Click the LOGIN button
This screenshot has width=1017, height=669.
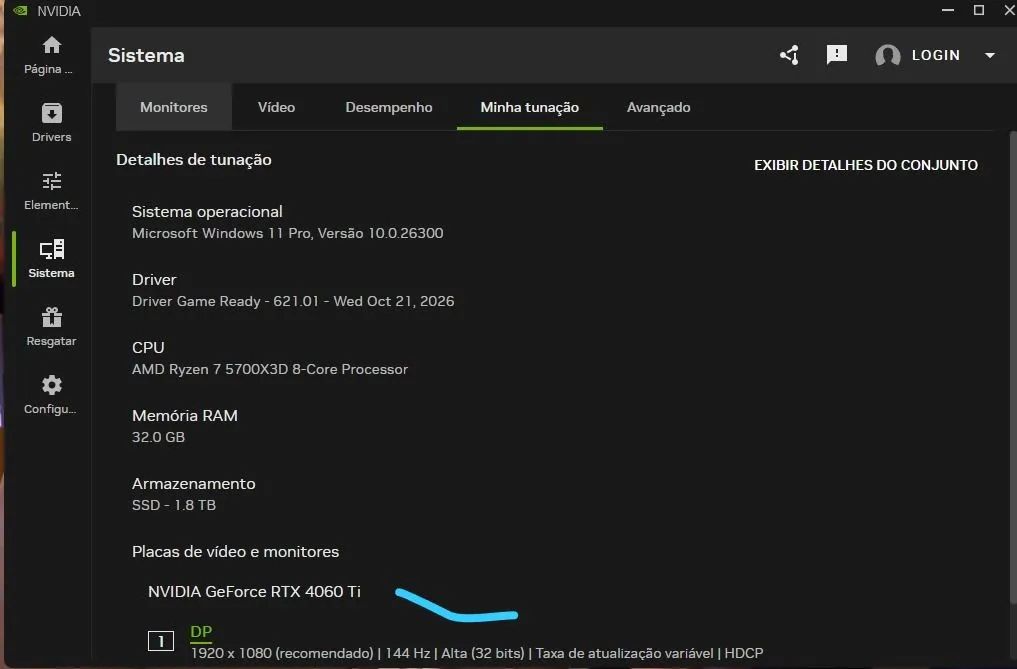[935, 56]
